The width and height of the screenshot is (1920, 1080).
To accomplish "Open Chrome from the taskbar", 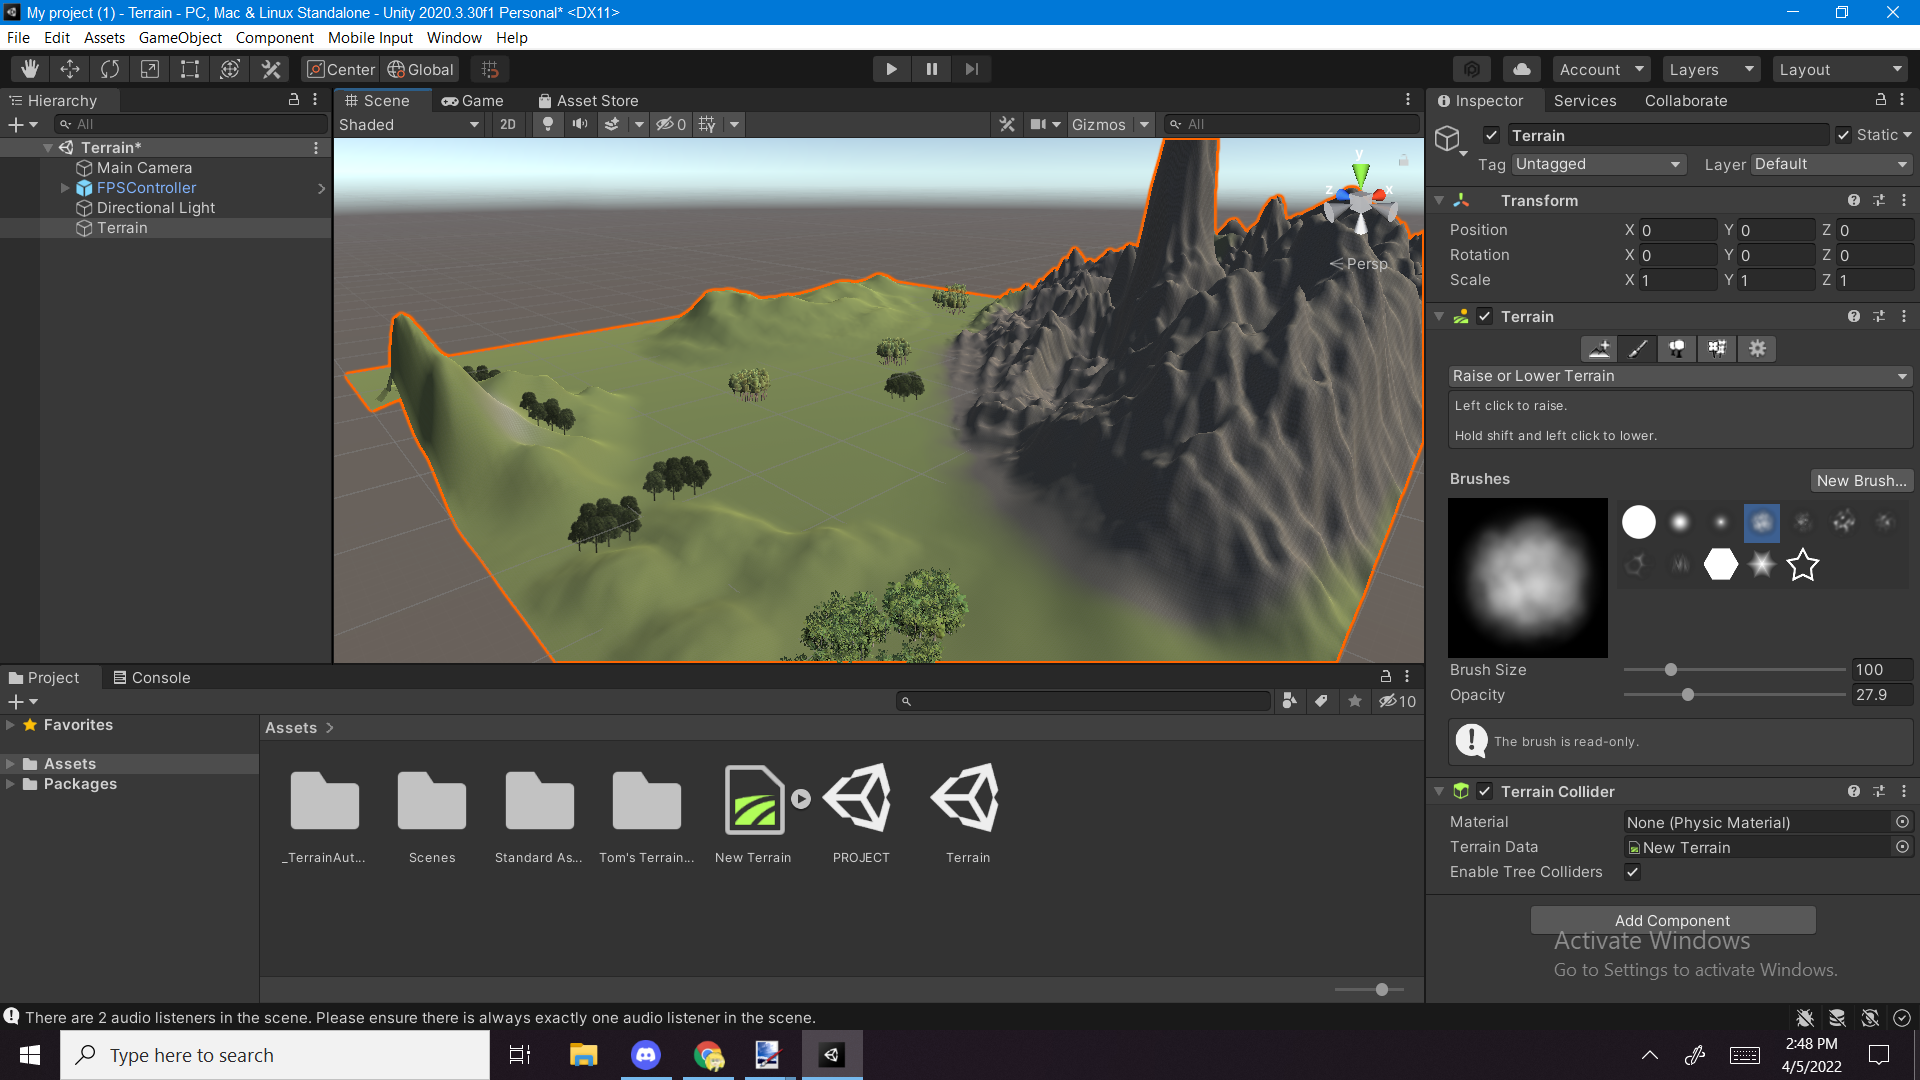I will click(708, 1055).
